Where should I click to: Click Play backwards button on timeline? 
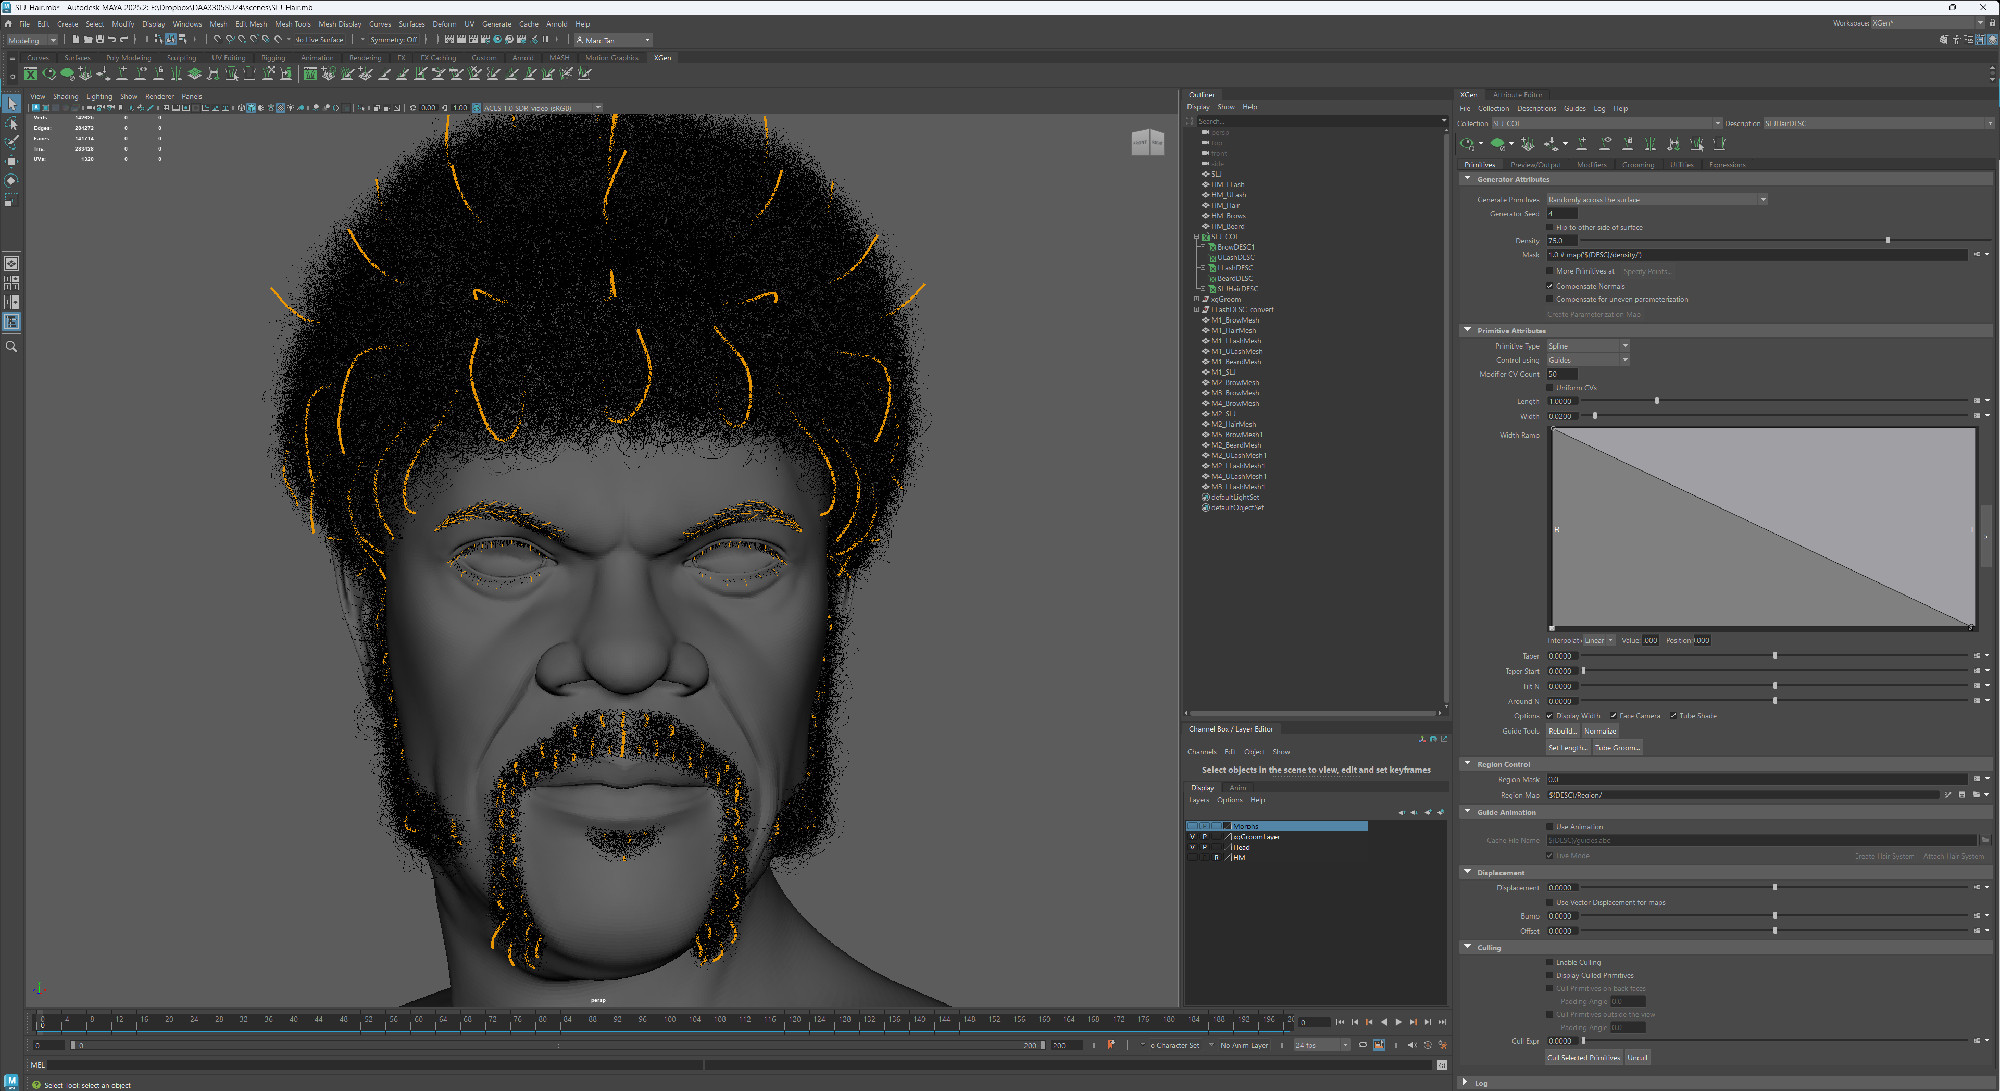(1384, 1022)
